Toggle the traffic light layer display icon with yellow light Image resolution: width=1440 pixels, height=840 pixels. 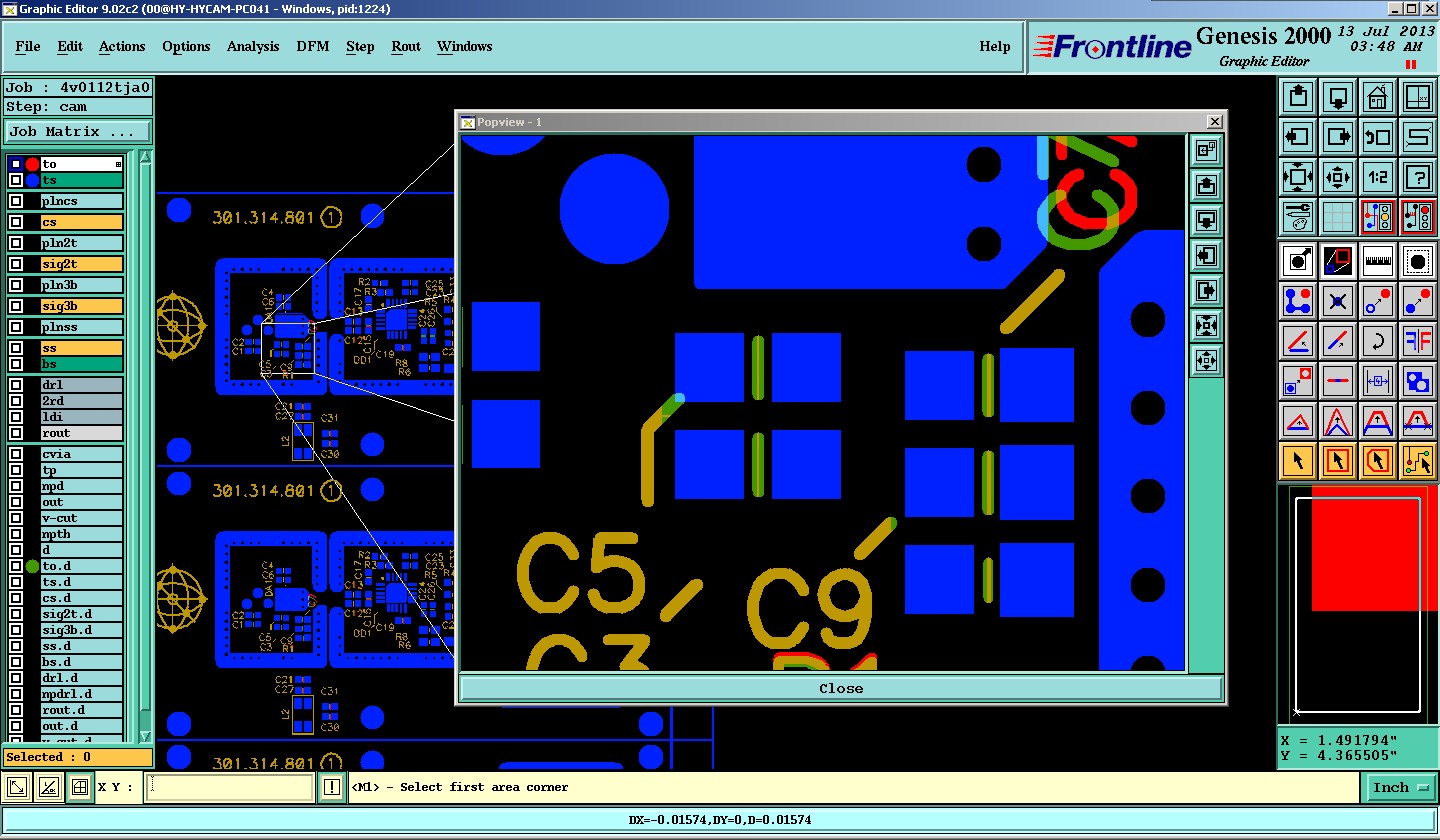[1378, 217]
